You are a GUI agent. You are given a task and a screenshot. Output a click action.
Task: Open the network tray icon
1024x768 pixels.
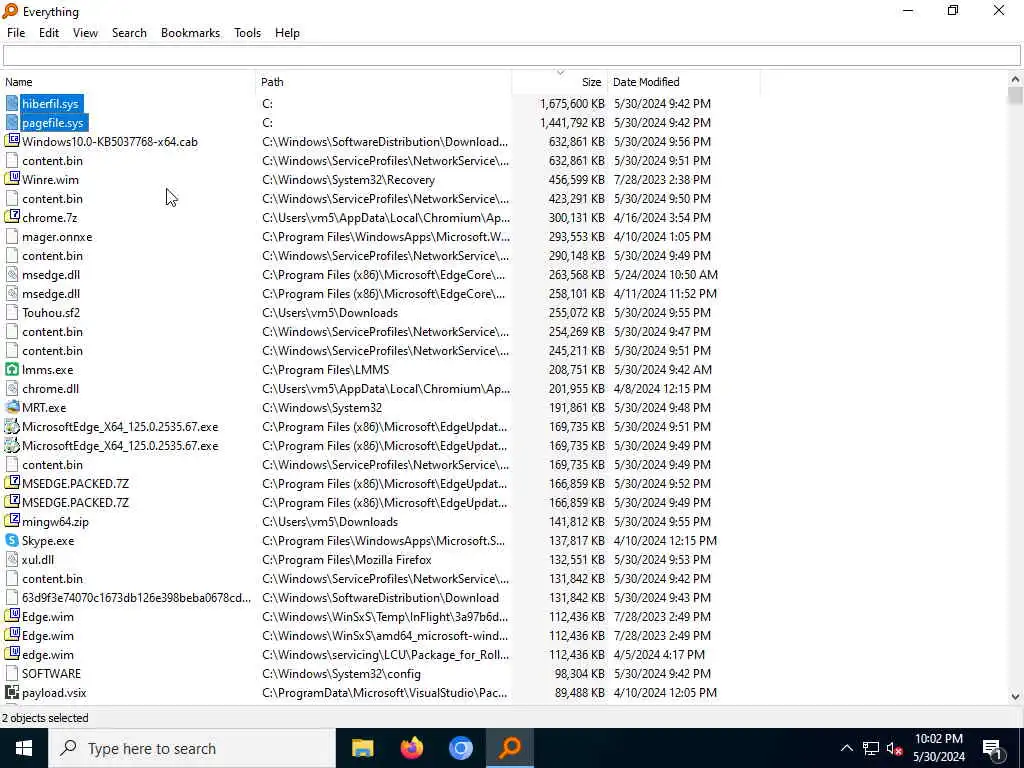[870, 748]
